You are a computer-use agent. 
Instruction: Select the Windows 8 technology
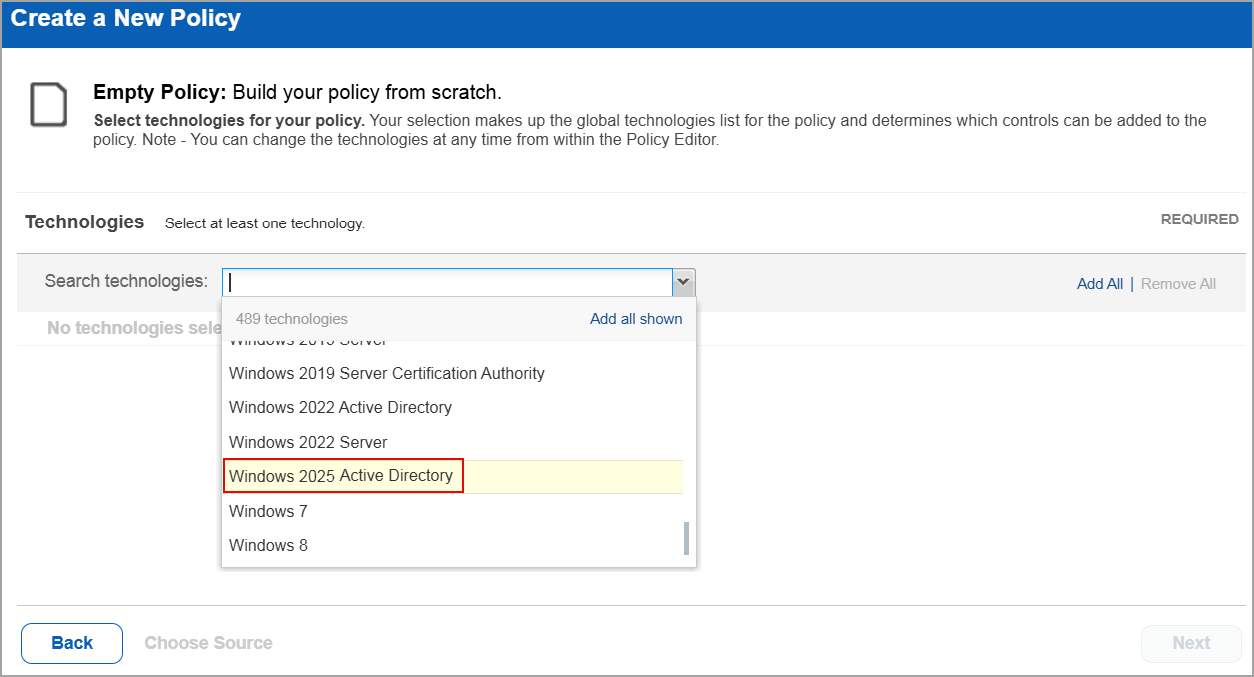pos(268,545)
